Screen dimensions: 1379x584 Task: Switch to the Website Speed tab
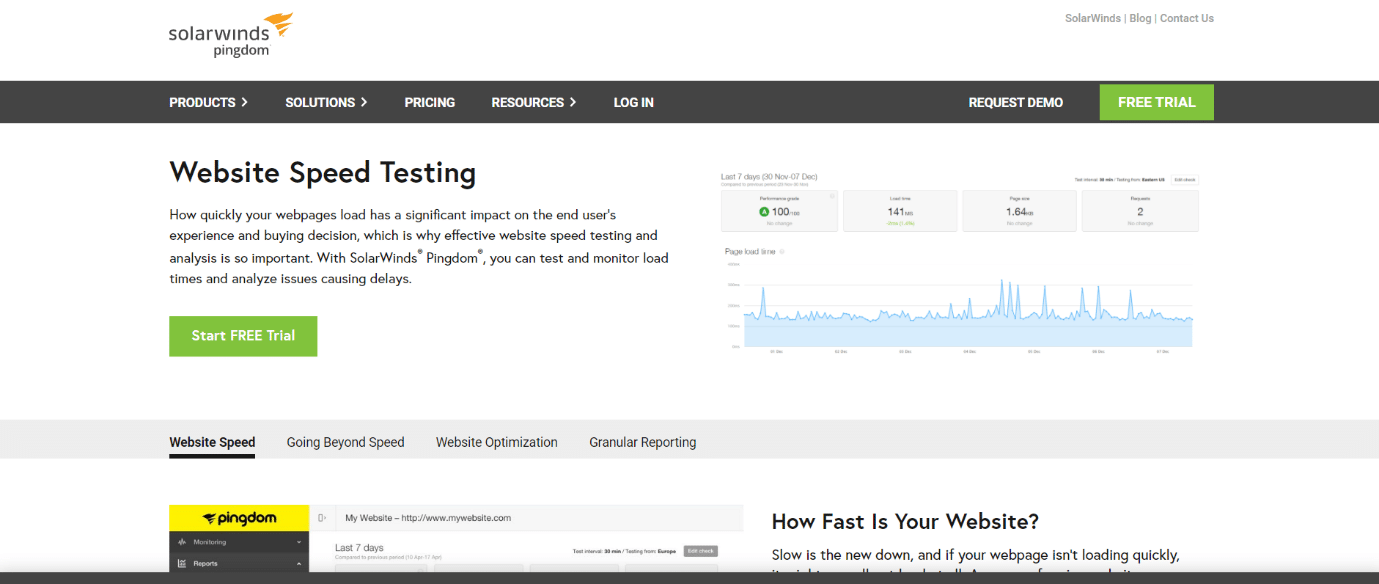point(212,442)
